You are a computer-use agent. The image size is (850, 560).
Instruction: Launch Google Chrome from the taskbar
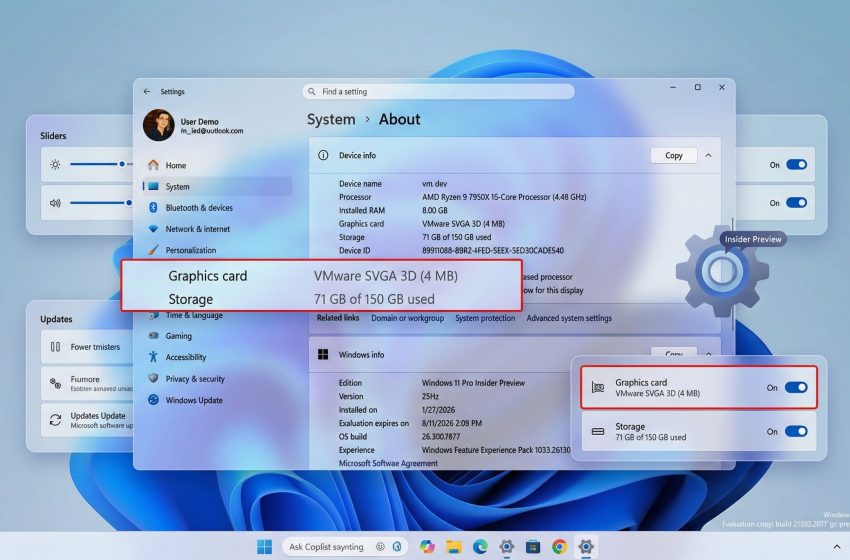pyautogui.click(x=559, y=546)
